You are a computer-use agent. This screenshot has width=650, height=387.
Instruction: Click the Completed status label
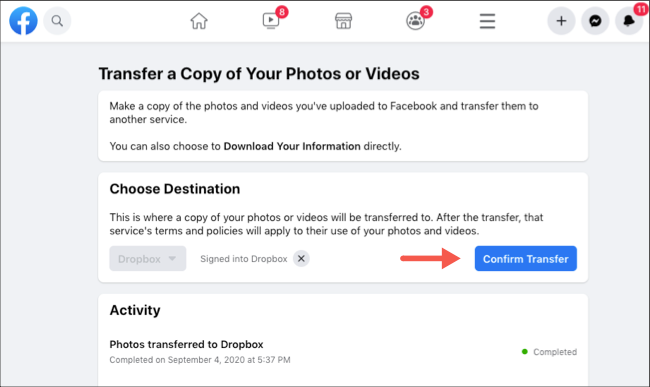pyautogui.click(x=555, y=352)
